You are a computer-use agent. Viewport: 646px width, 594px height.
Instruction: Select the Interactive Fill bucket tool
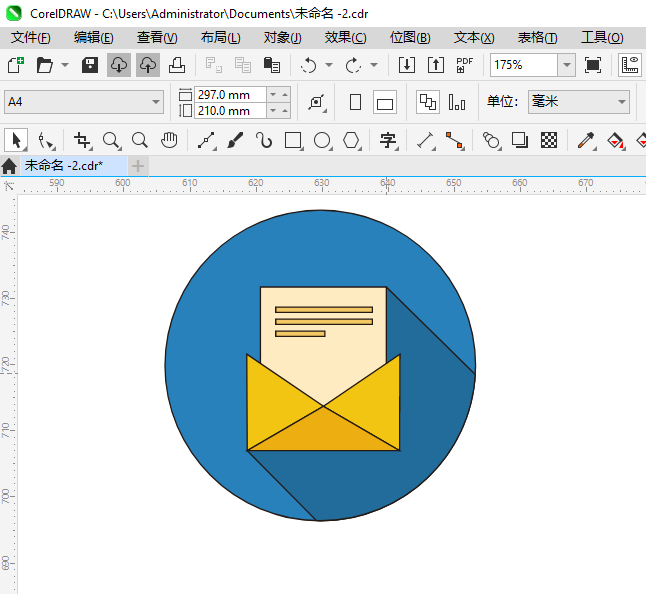click(616, 140)
